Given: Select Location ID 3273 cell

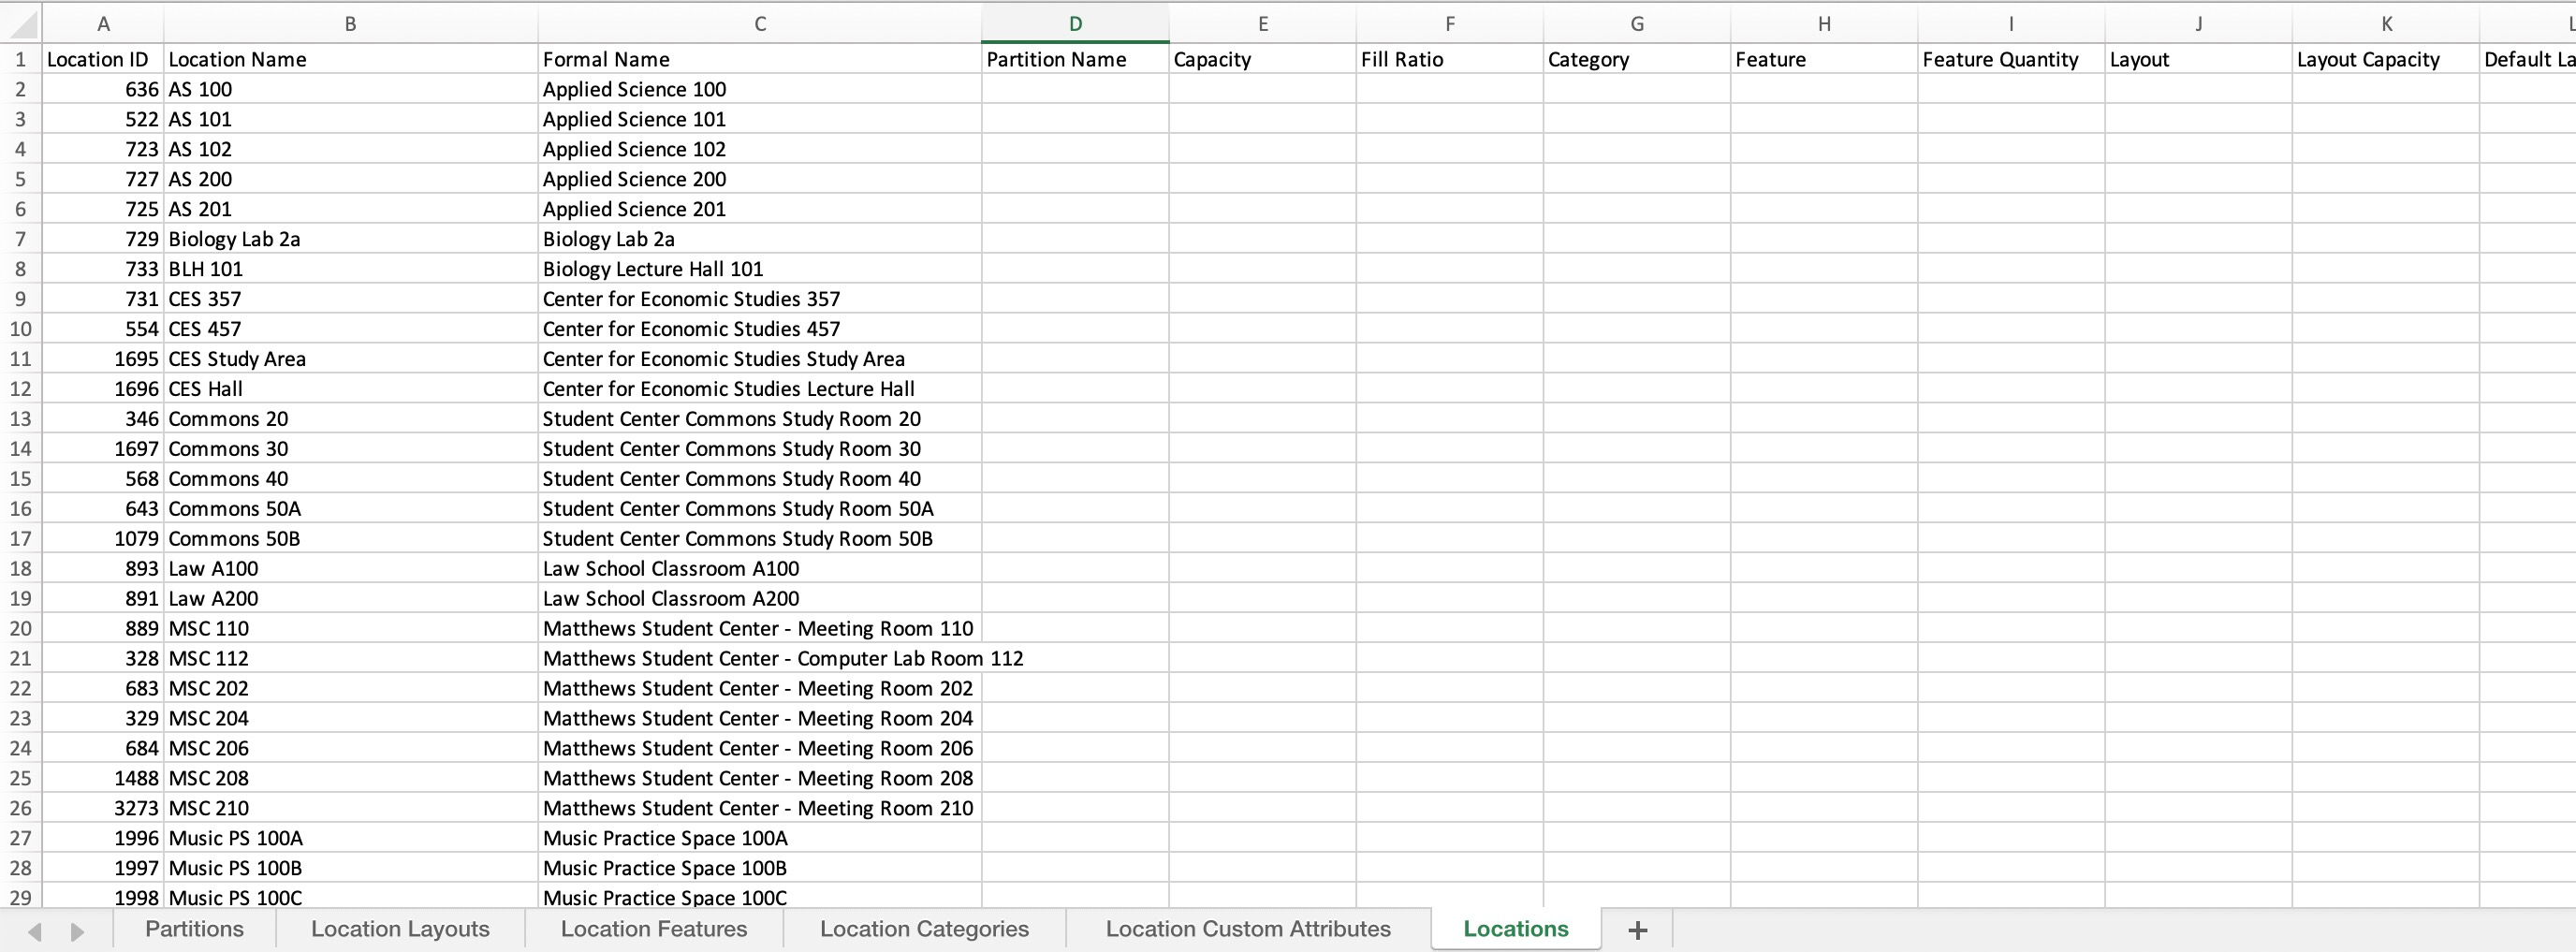Looking at the screenshot, I should coord(103,808).
